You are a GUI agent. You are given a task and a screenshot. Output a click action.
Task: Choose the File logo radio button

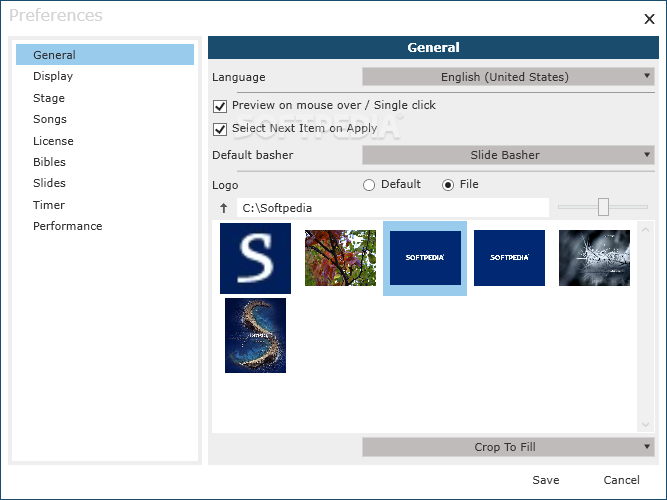coord(448,185)
